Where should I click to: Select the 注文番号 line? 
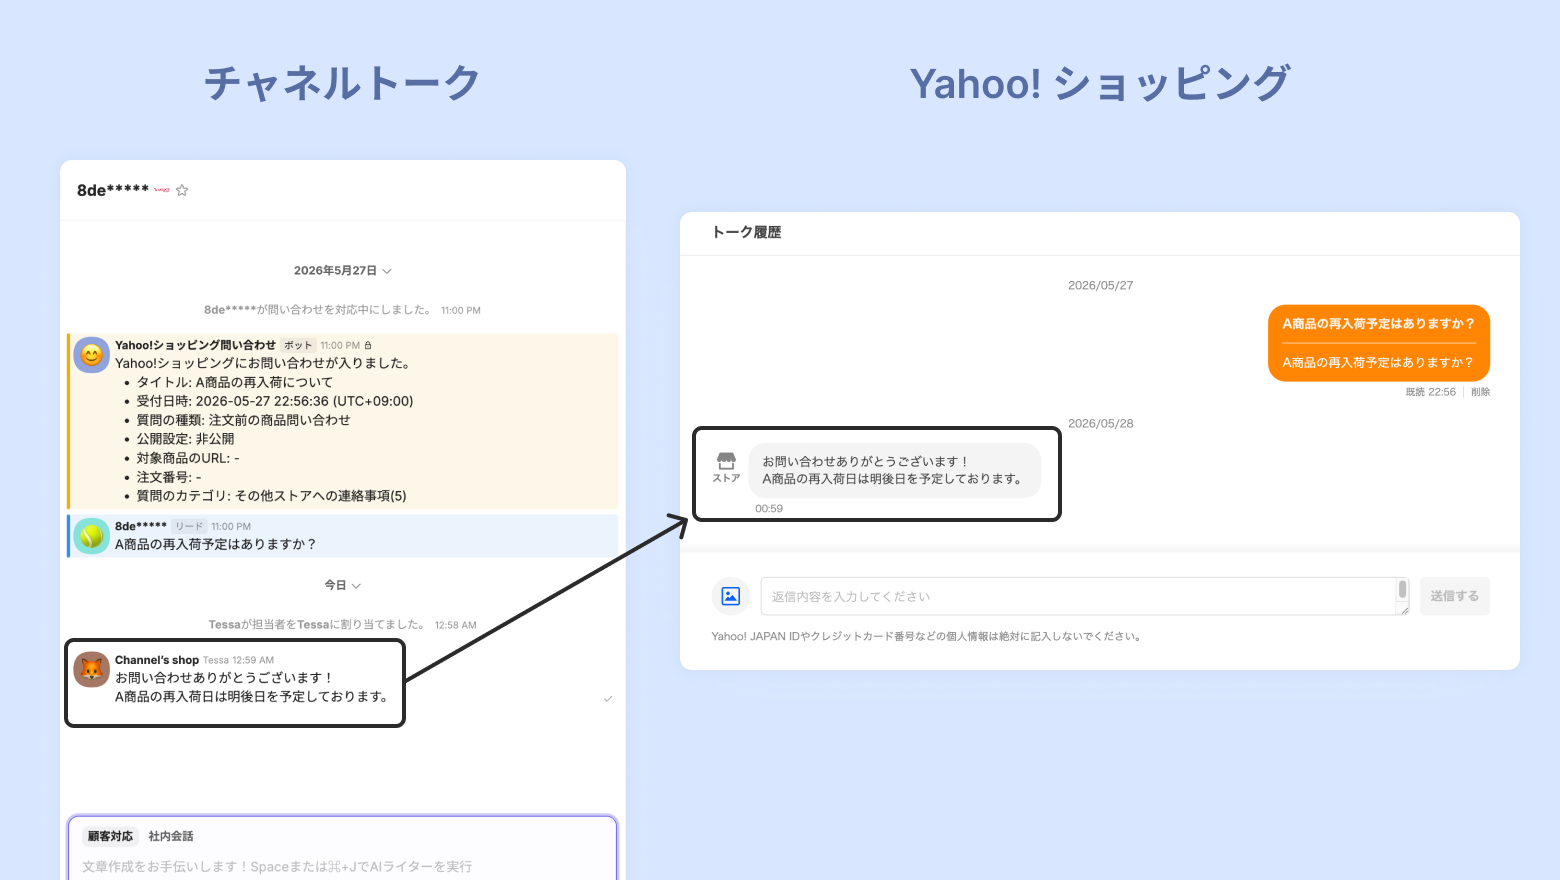[169, 477]
